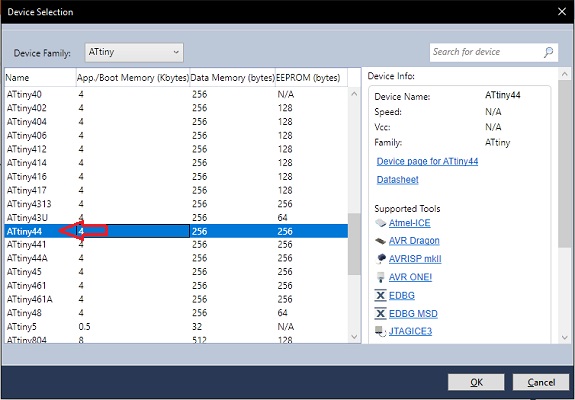Open Device page for ATtiny44 link

tap(427, 161)
